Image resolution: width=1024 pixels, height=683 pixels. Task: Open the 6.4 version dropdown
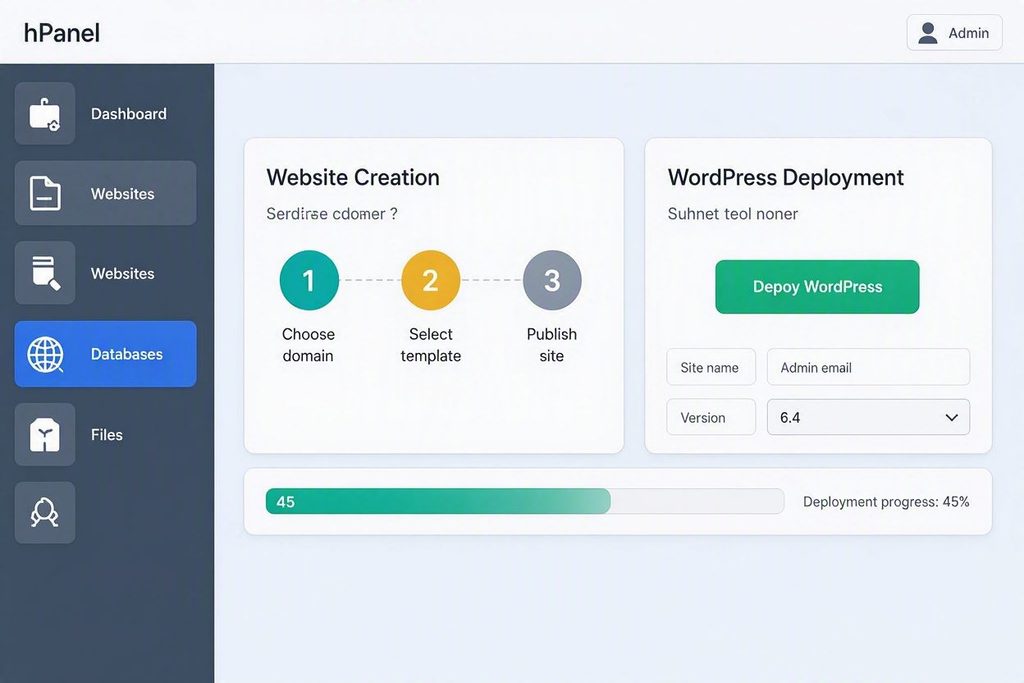click(868, 417)
